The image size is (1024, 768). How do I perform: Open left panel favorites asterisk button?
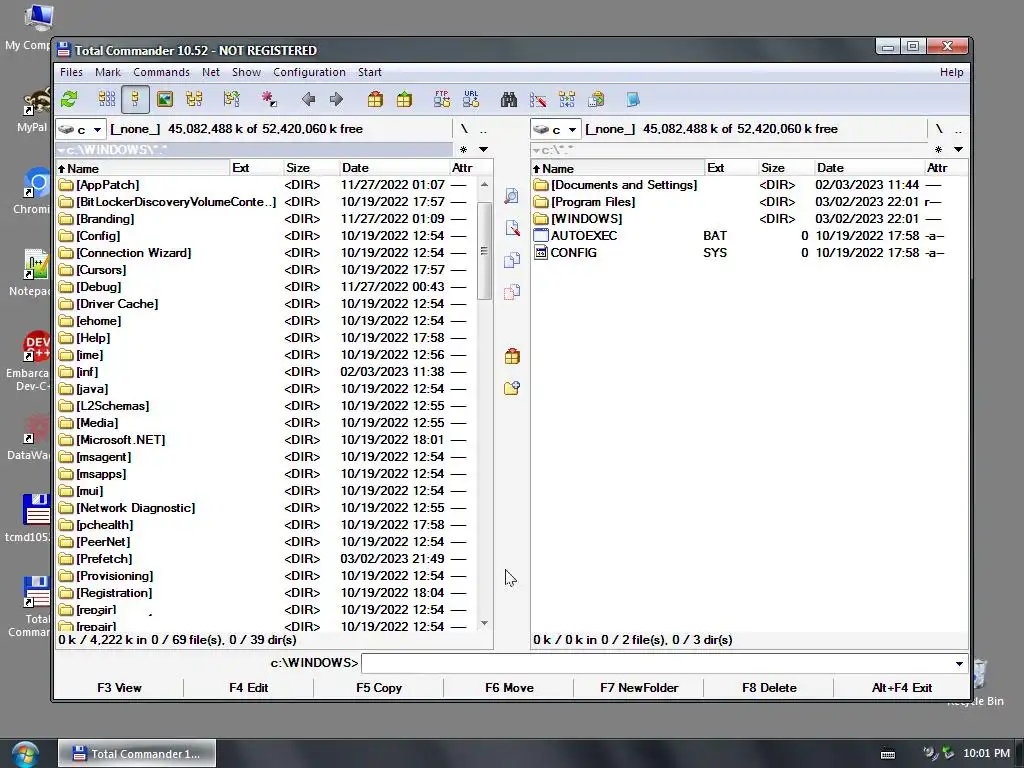click(x=464, y=150)
